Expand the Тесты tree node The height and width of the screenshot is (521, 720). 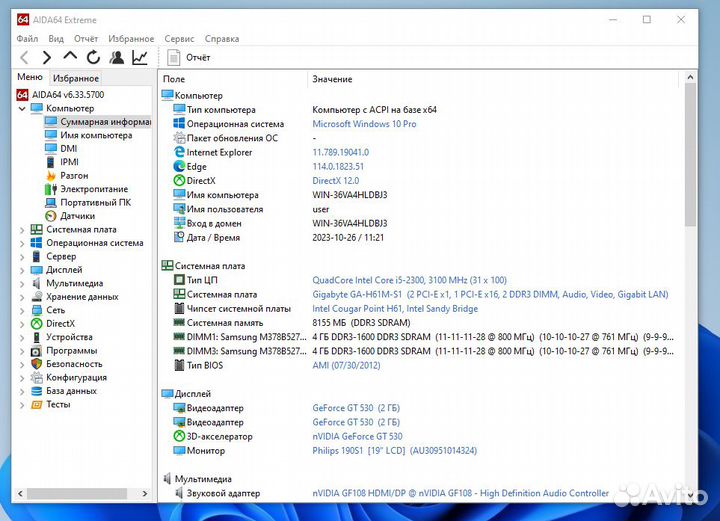[x=22, y=405]
